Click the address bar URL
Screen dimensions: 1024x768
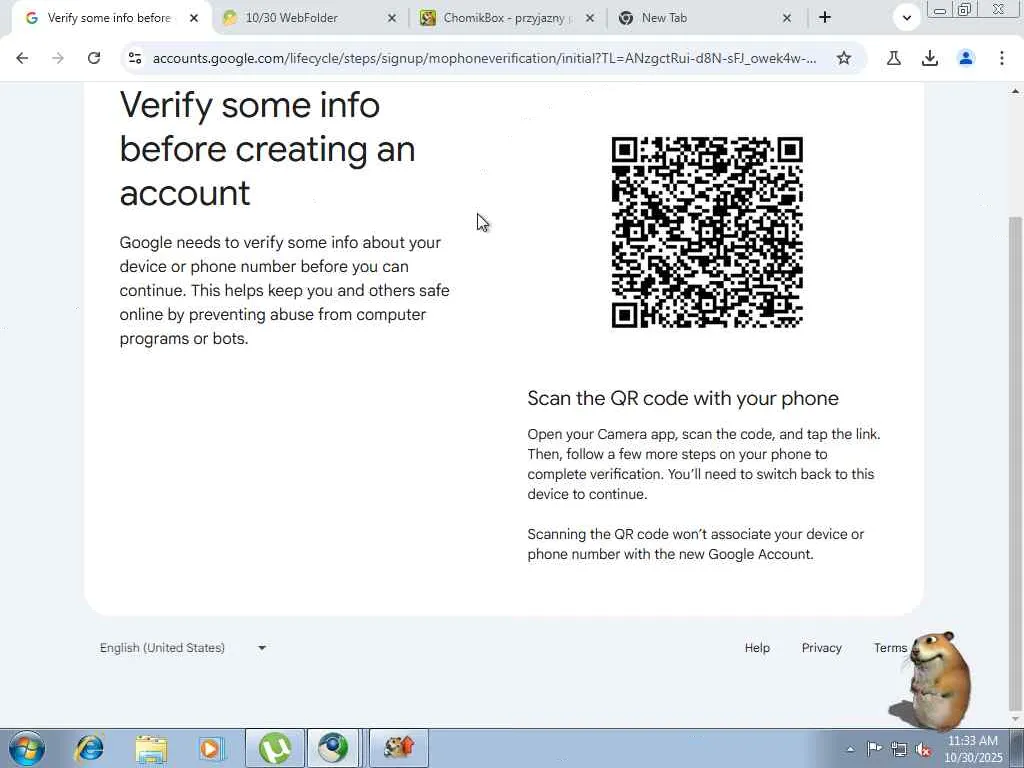(x=484, y=58)
